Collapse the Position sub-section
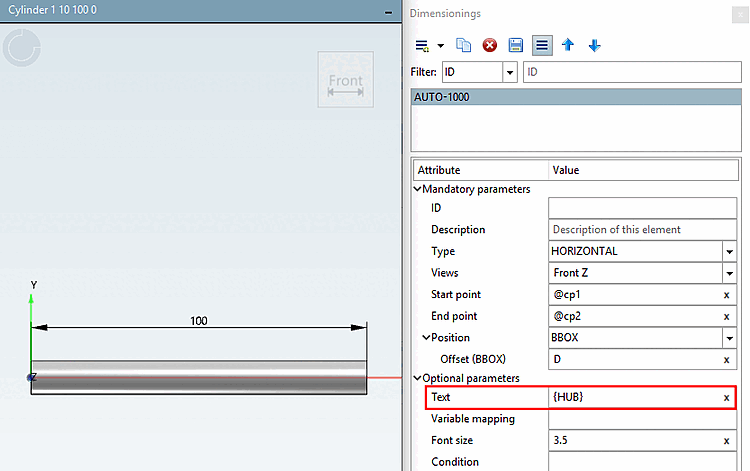Viewport: 750px width, 471px height. point(426,338)
